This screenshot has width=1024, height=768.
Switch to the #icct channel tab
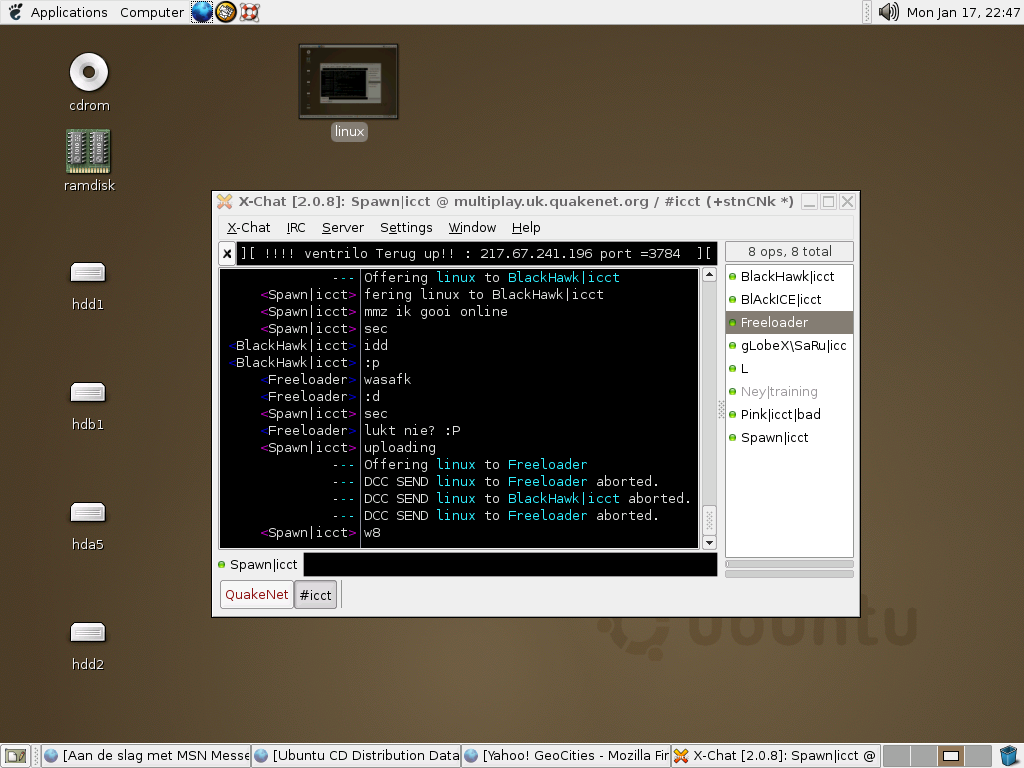(315, 595)
